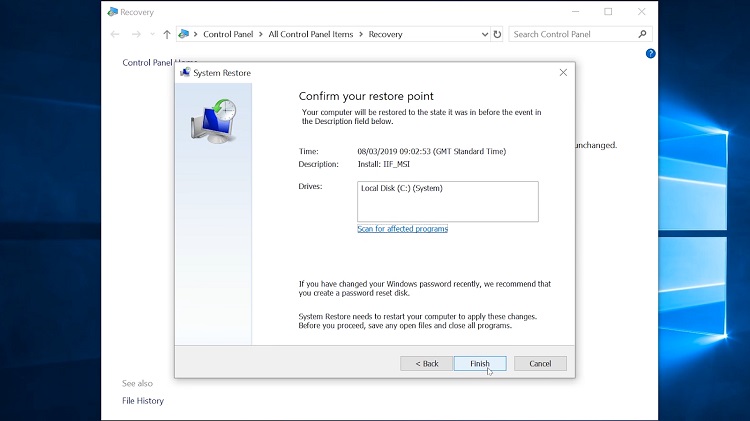750x421 pixels.
Task: Cancel the System Restore wizard
Action: tap(540, 364)
